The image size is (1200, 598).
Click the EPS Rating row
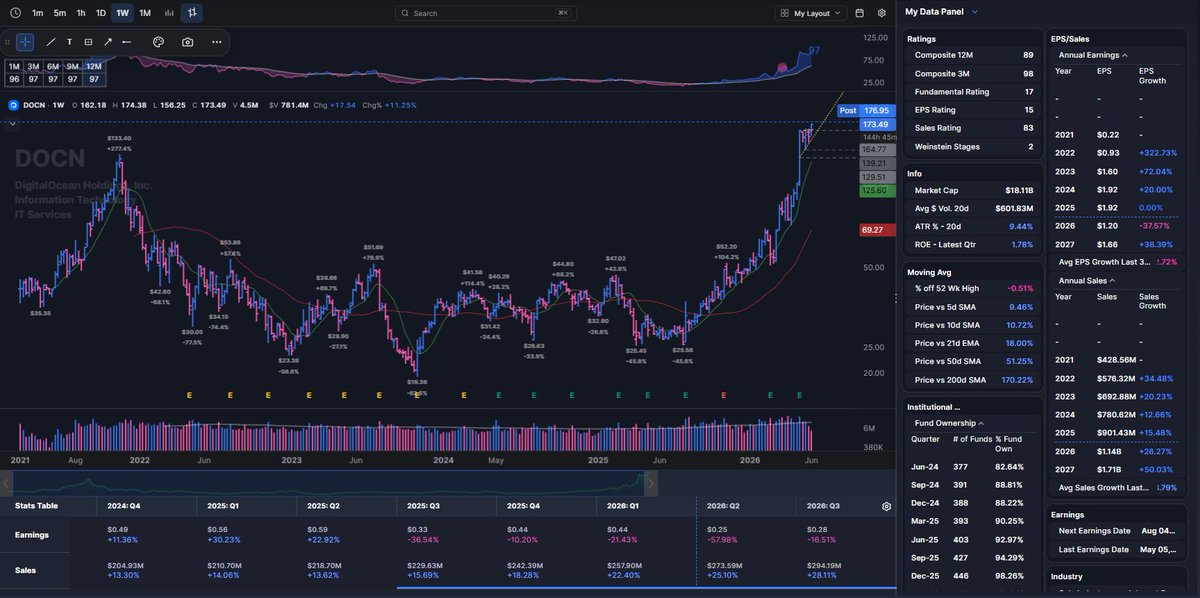973,110
